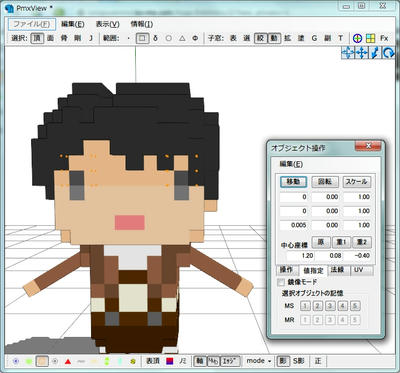This screenshot has height=373, width=400.
Task: Click the スケール scale button
Action: (357, 182)
